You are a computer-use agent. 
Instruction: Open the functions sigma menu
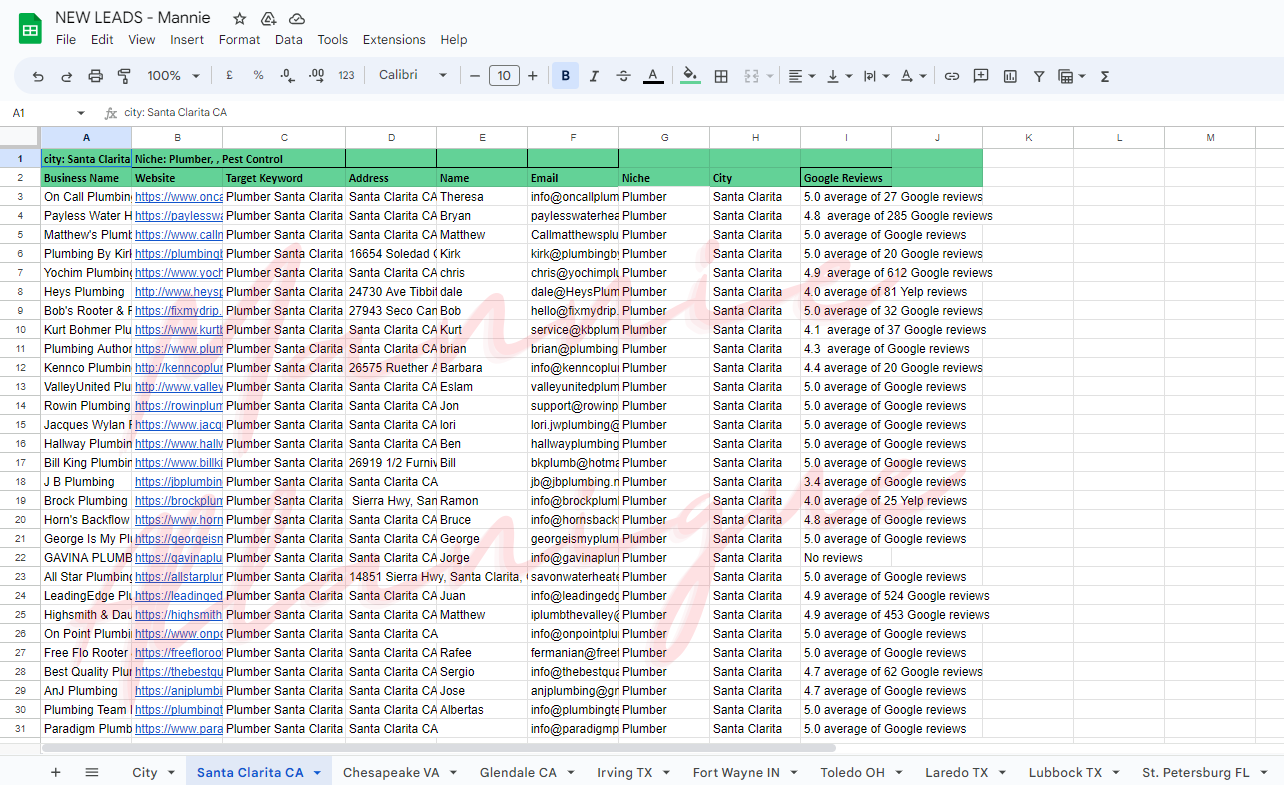pos(1105,76)
